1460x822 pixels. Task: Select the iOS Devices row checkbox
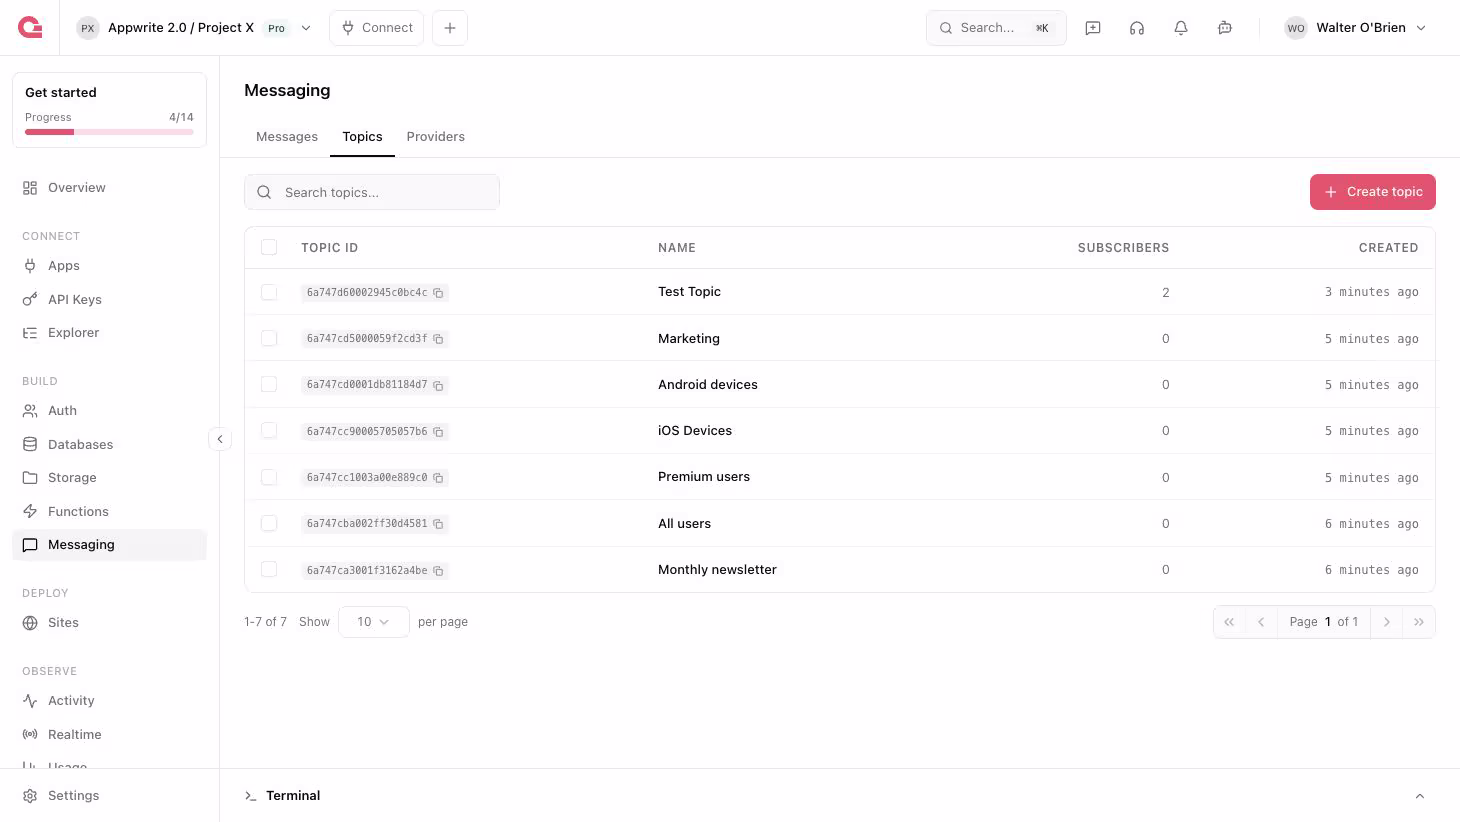[269, 430]
